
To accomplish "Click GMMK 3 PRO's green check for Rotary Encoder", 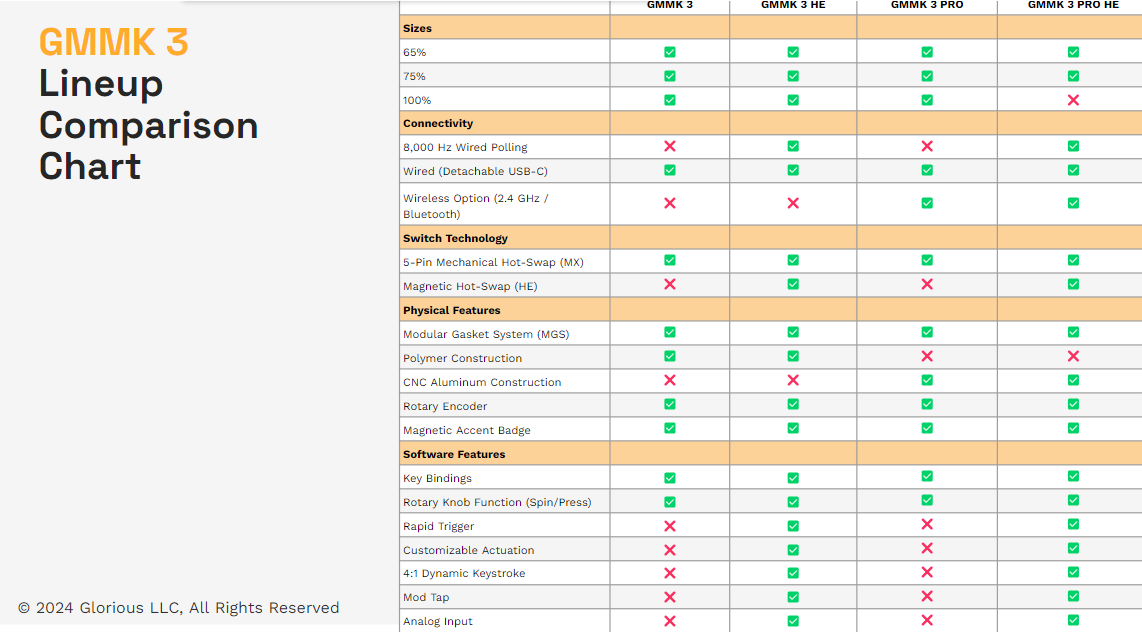I will (927, 404).
